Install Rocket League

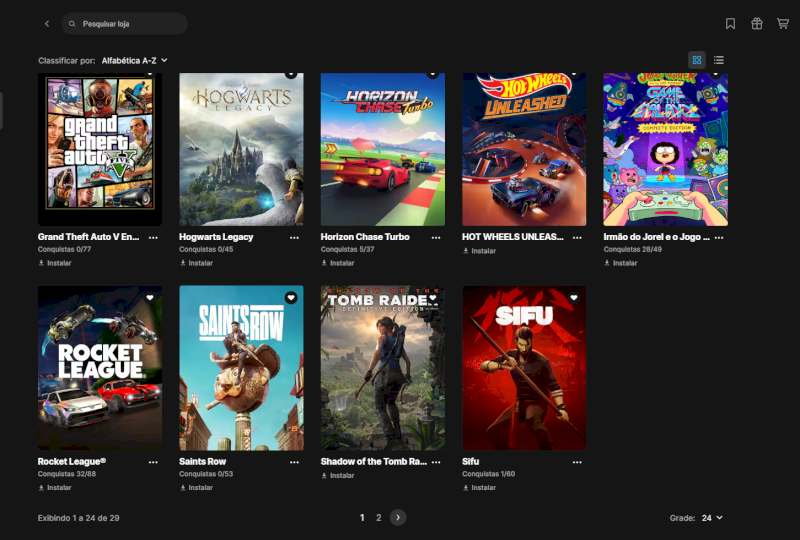[55, 487]
